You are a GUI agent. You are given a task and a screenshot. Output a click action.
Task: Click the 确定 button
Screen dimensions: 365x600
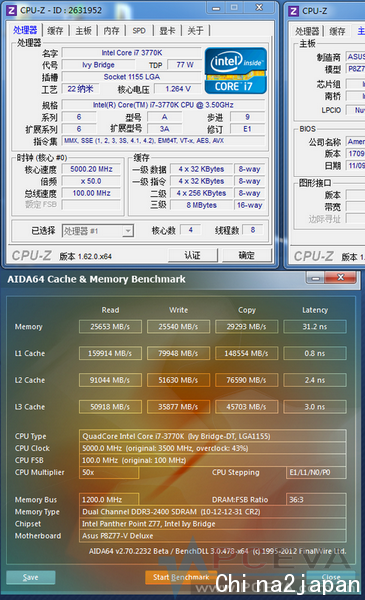click(247, 255)
